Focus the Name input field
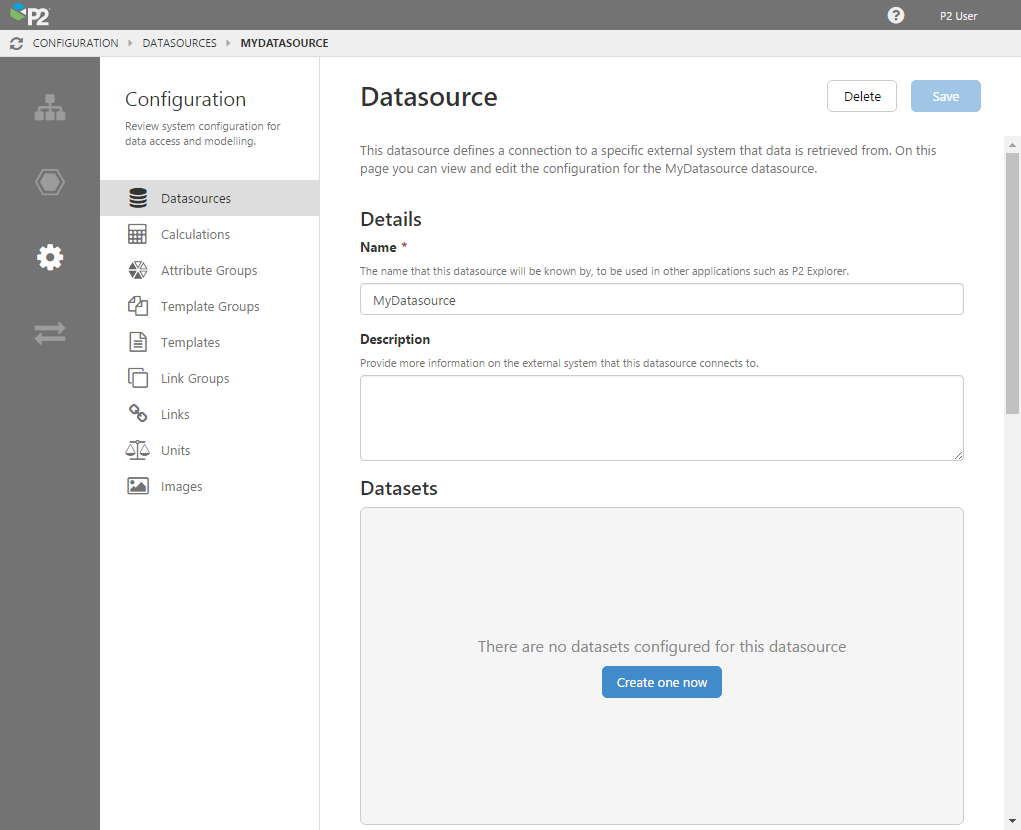This screenshot has width=1021, height=830. pyautogui.click(x=661, y=299)
